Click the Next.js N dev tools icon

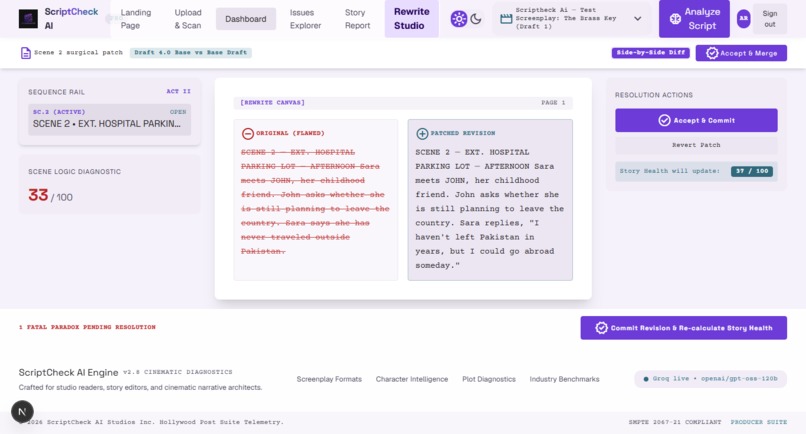tap(23, 412)
